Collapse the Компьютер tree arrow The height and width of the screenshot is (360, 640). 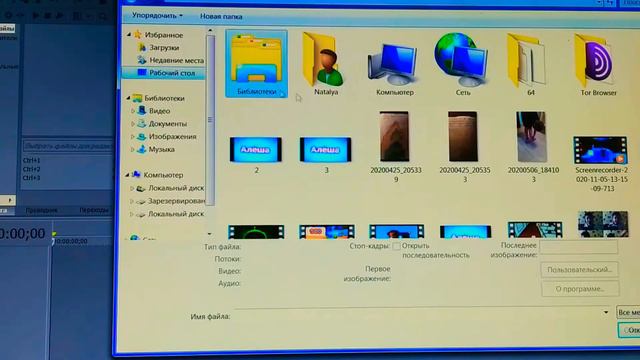(x=127, y=175)
